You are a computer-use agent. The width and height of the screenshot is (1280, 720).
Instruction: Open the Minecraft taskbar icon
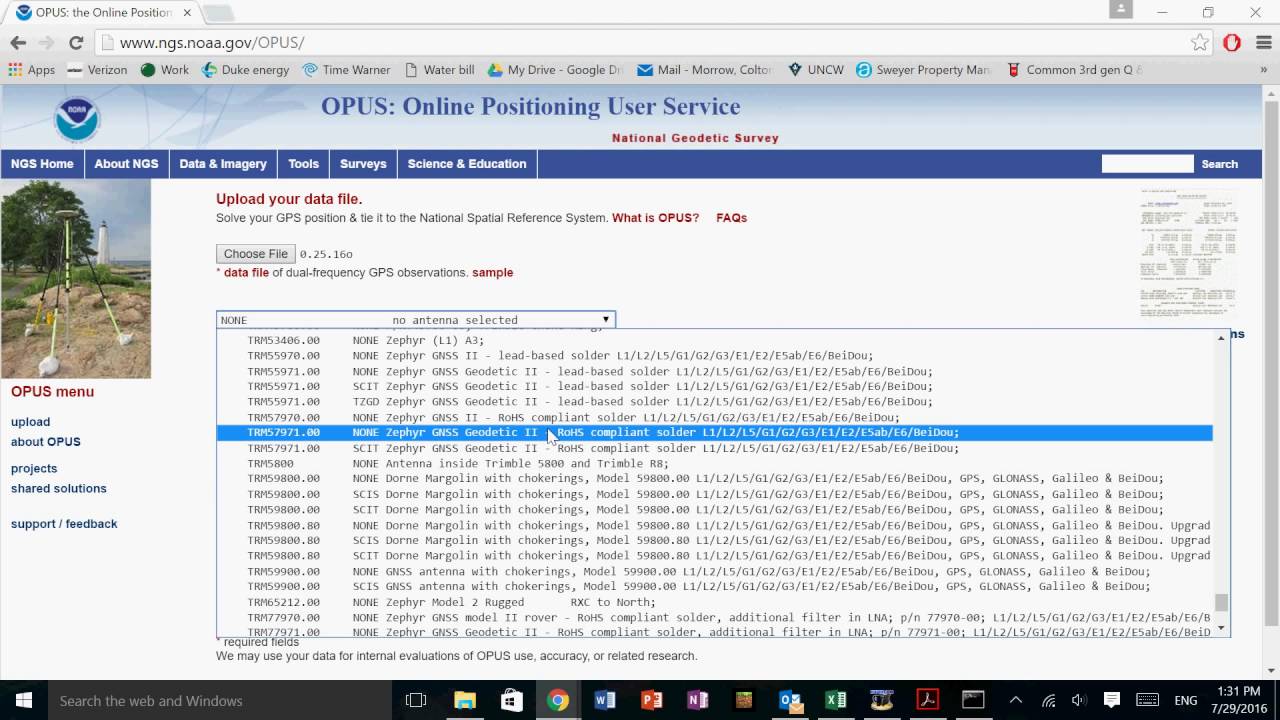743,700
